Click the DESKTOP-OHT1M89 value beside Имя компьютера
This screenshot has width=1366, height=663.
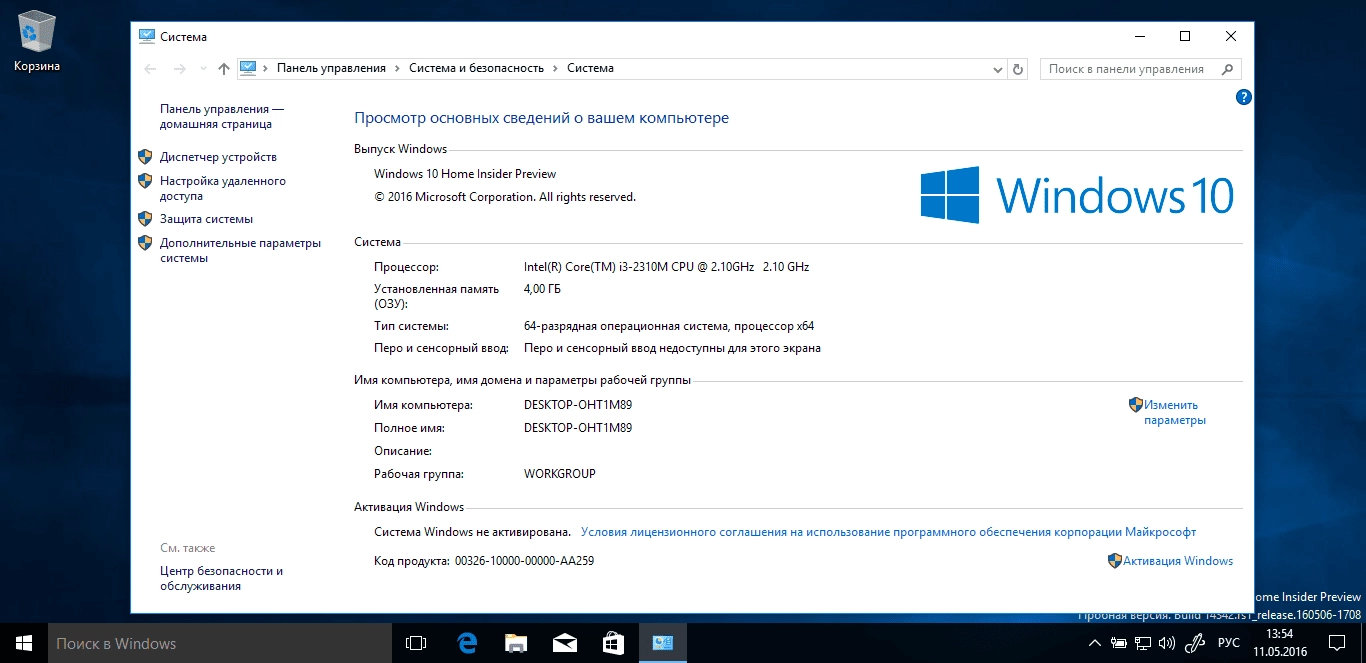578,405
